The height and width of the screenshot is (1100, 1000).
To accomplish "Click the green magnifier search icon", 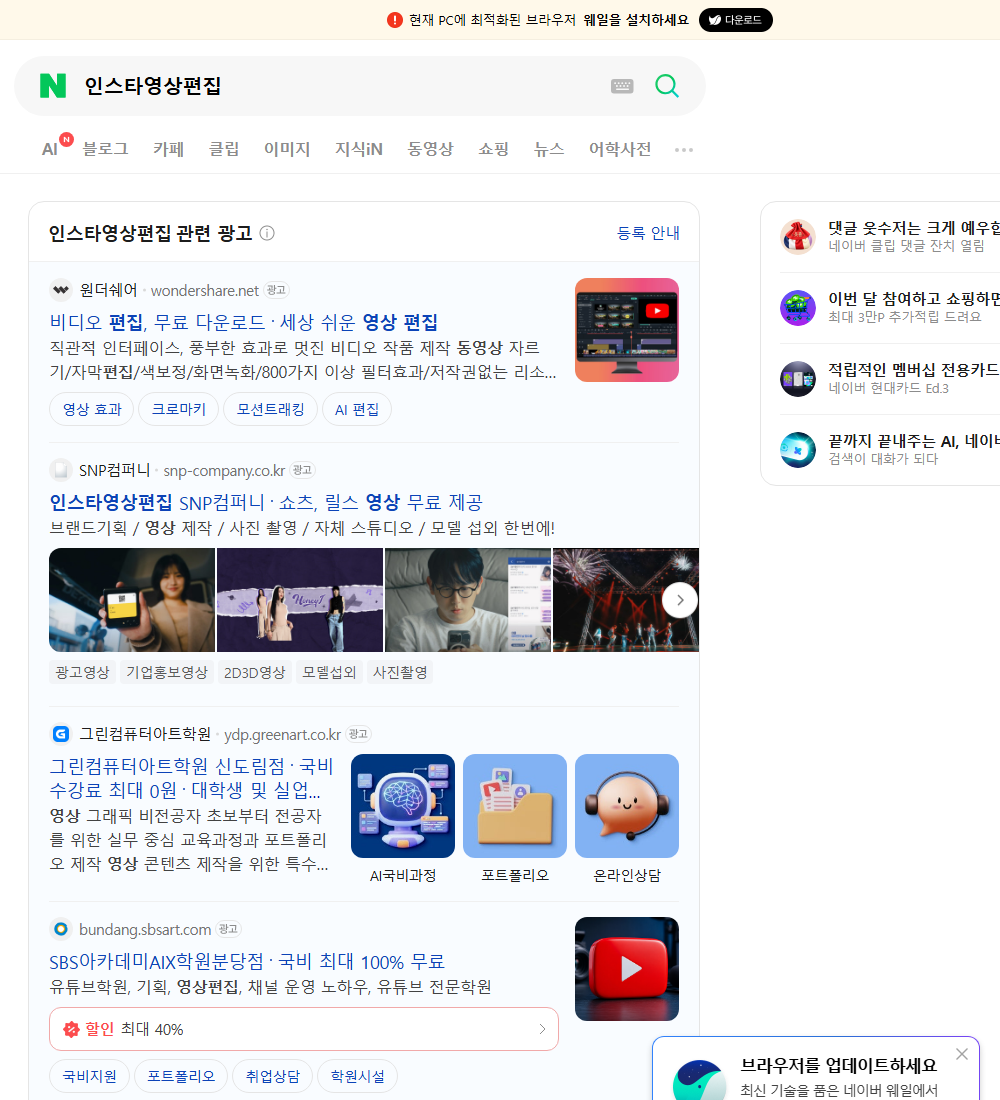I will [667, 86].
